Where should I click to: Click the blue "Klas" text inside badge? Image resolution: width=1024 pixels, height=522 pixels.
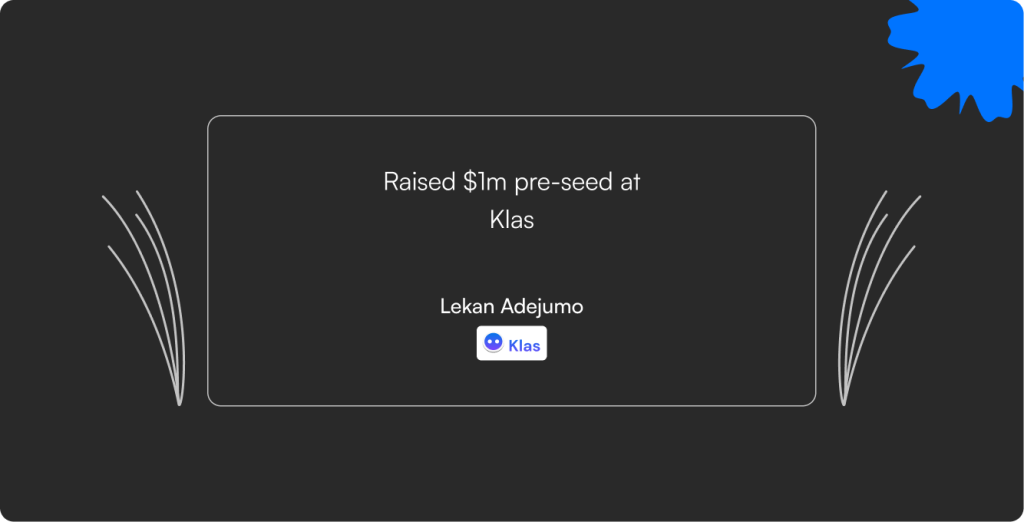click(x=524, y=346)
